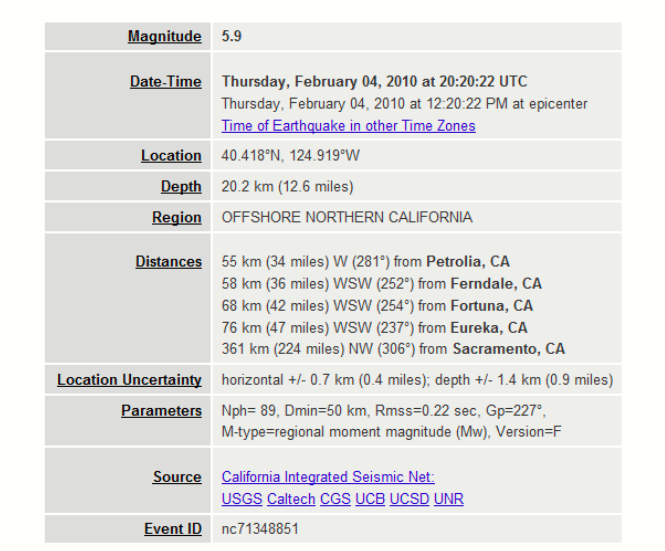Open the Date-Time label link

pos(165,82)
